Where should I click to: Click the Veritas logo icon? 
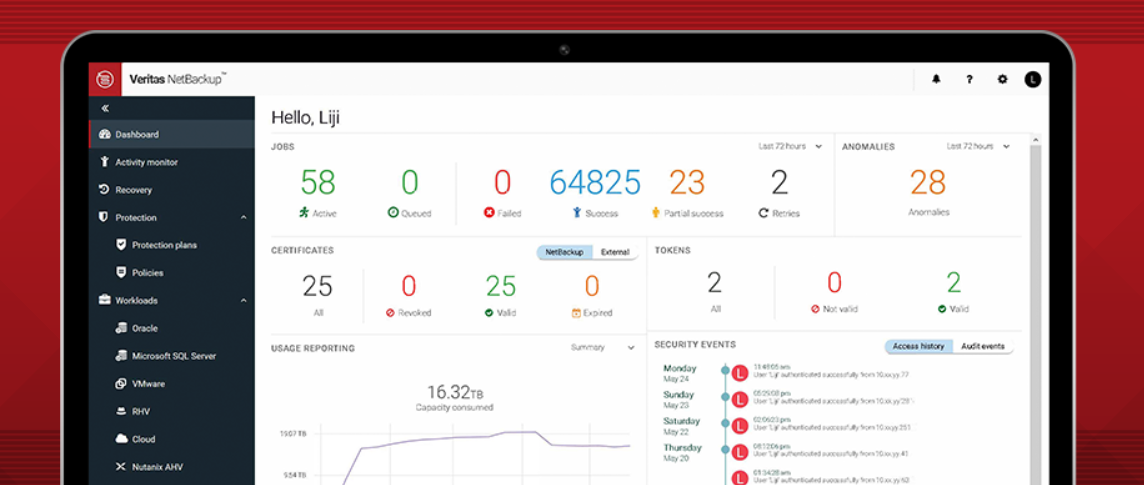(x=104, y=80)
